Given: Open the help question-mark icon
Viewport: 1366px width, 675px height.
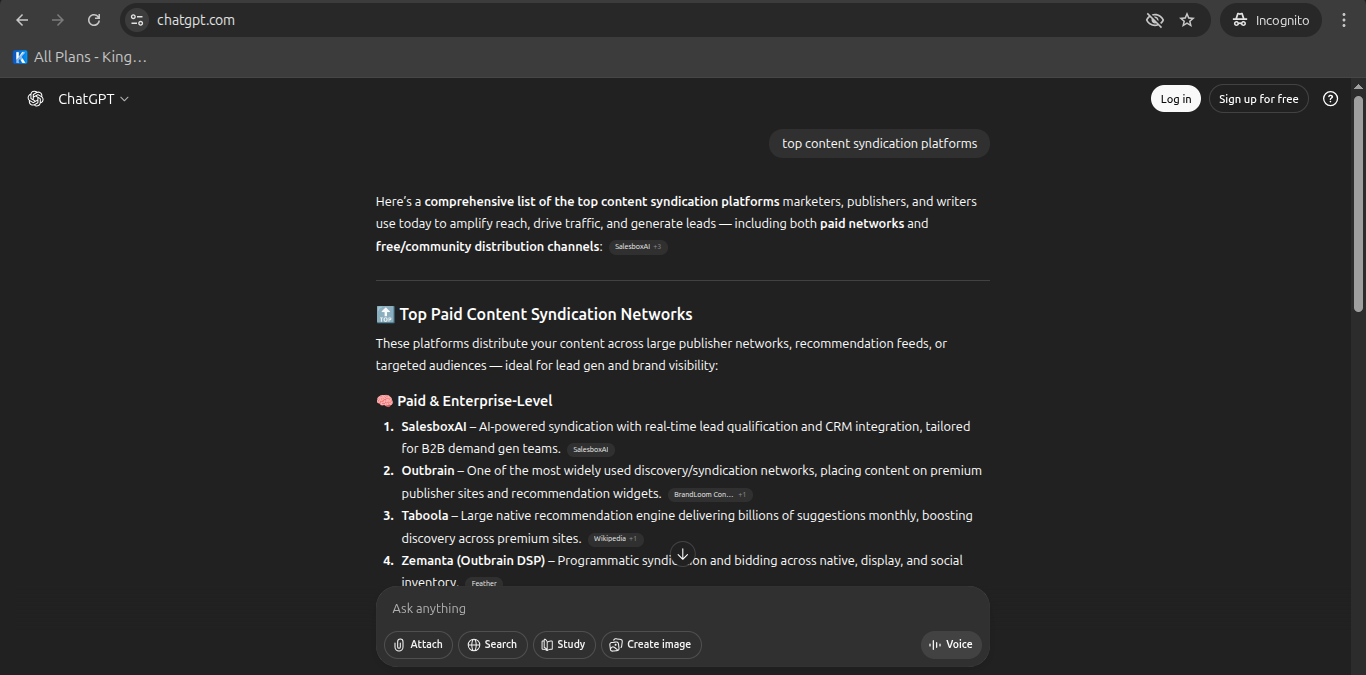Looking at the screenshot, I should click(x=1330, y=98).
